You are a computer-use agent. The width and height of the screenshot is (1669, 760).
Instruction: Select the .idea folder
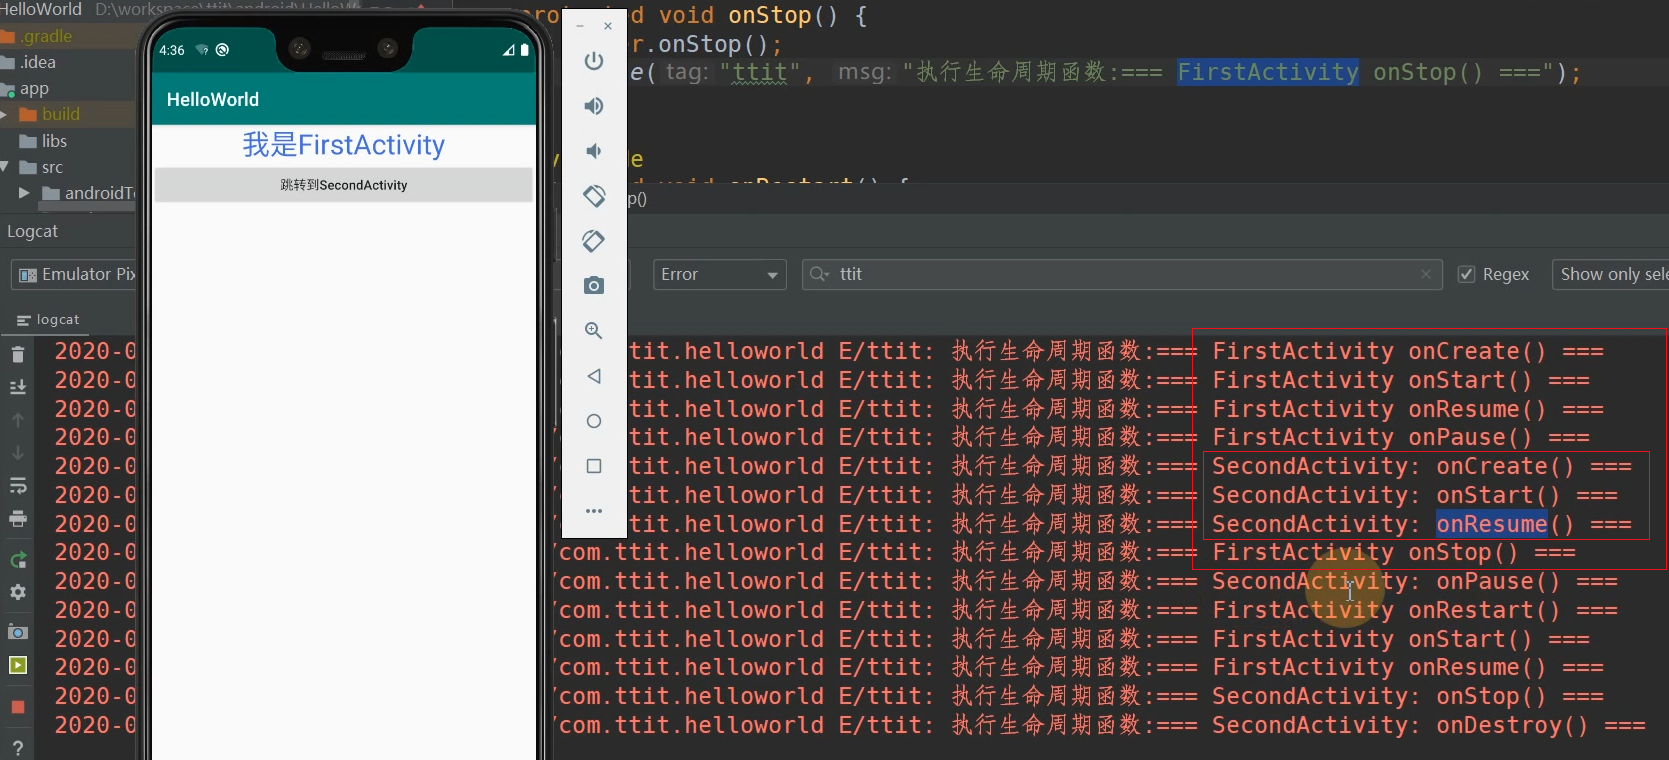tap(38, 62)
